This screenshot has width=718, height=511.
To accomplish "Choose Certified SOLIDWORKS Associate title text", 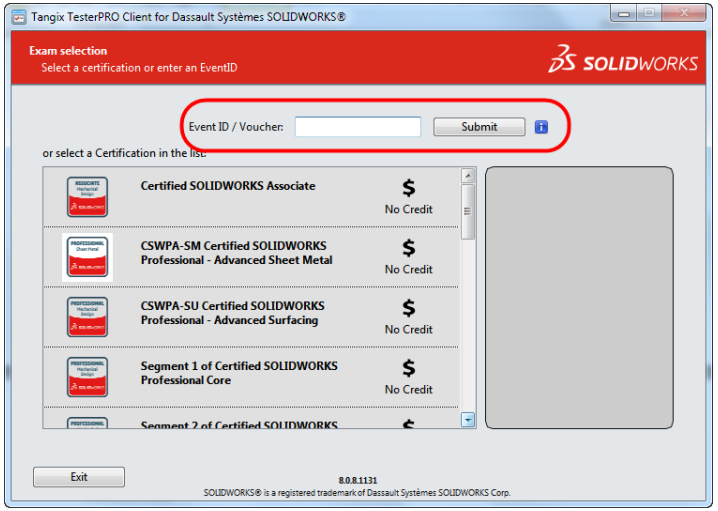I will 228,186.
